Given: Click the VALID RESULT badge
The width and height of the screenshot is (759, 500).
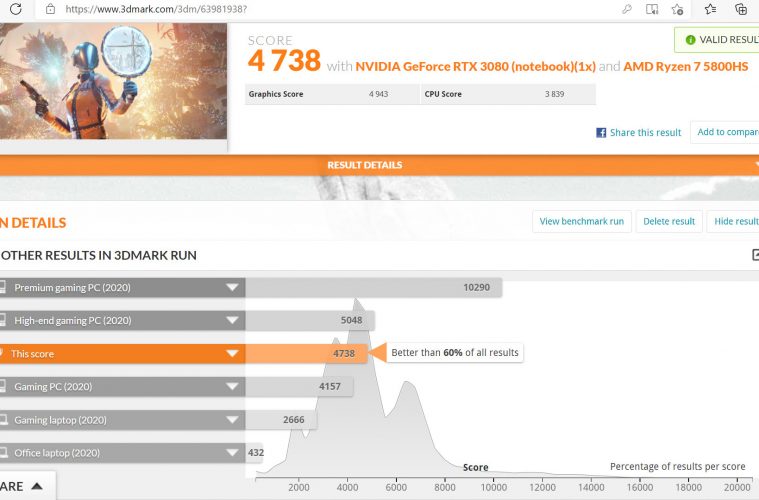Looking at the screenshot, I should [x=717, y=40].
